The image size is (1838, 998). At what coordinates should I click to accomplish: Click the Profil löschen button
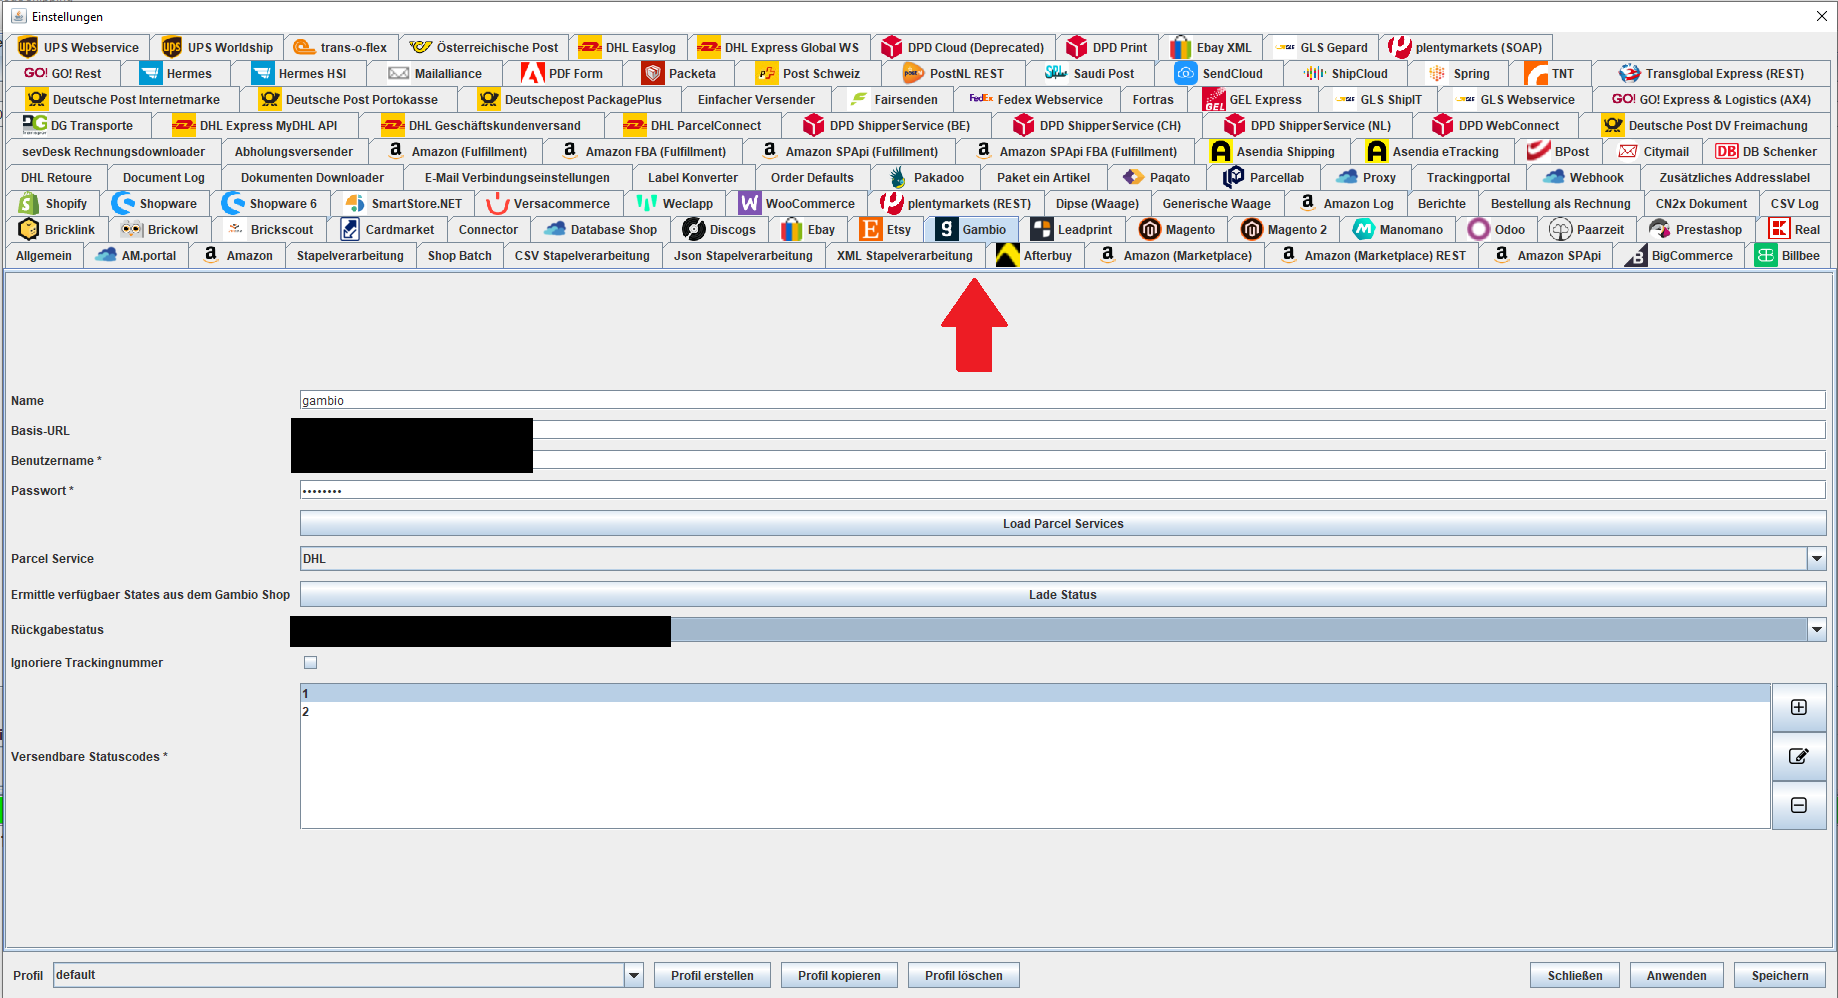tap(963, 975)
